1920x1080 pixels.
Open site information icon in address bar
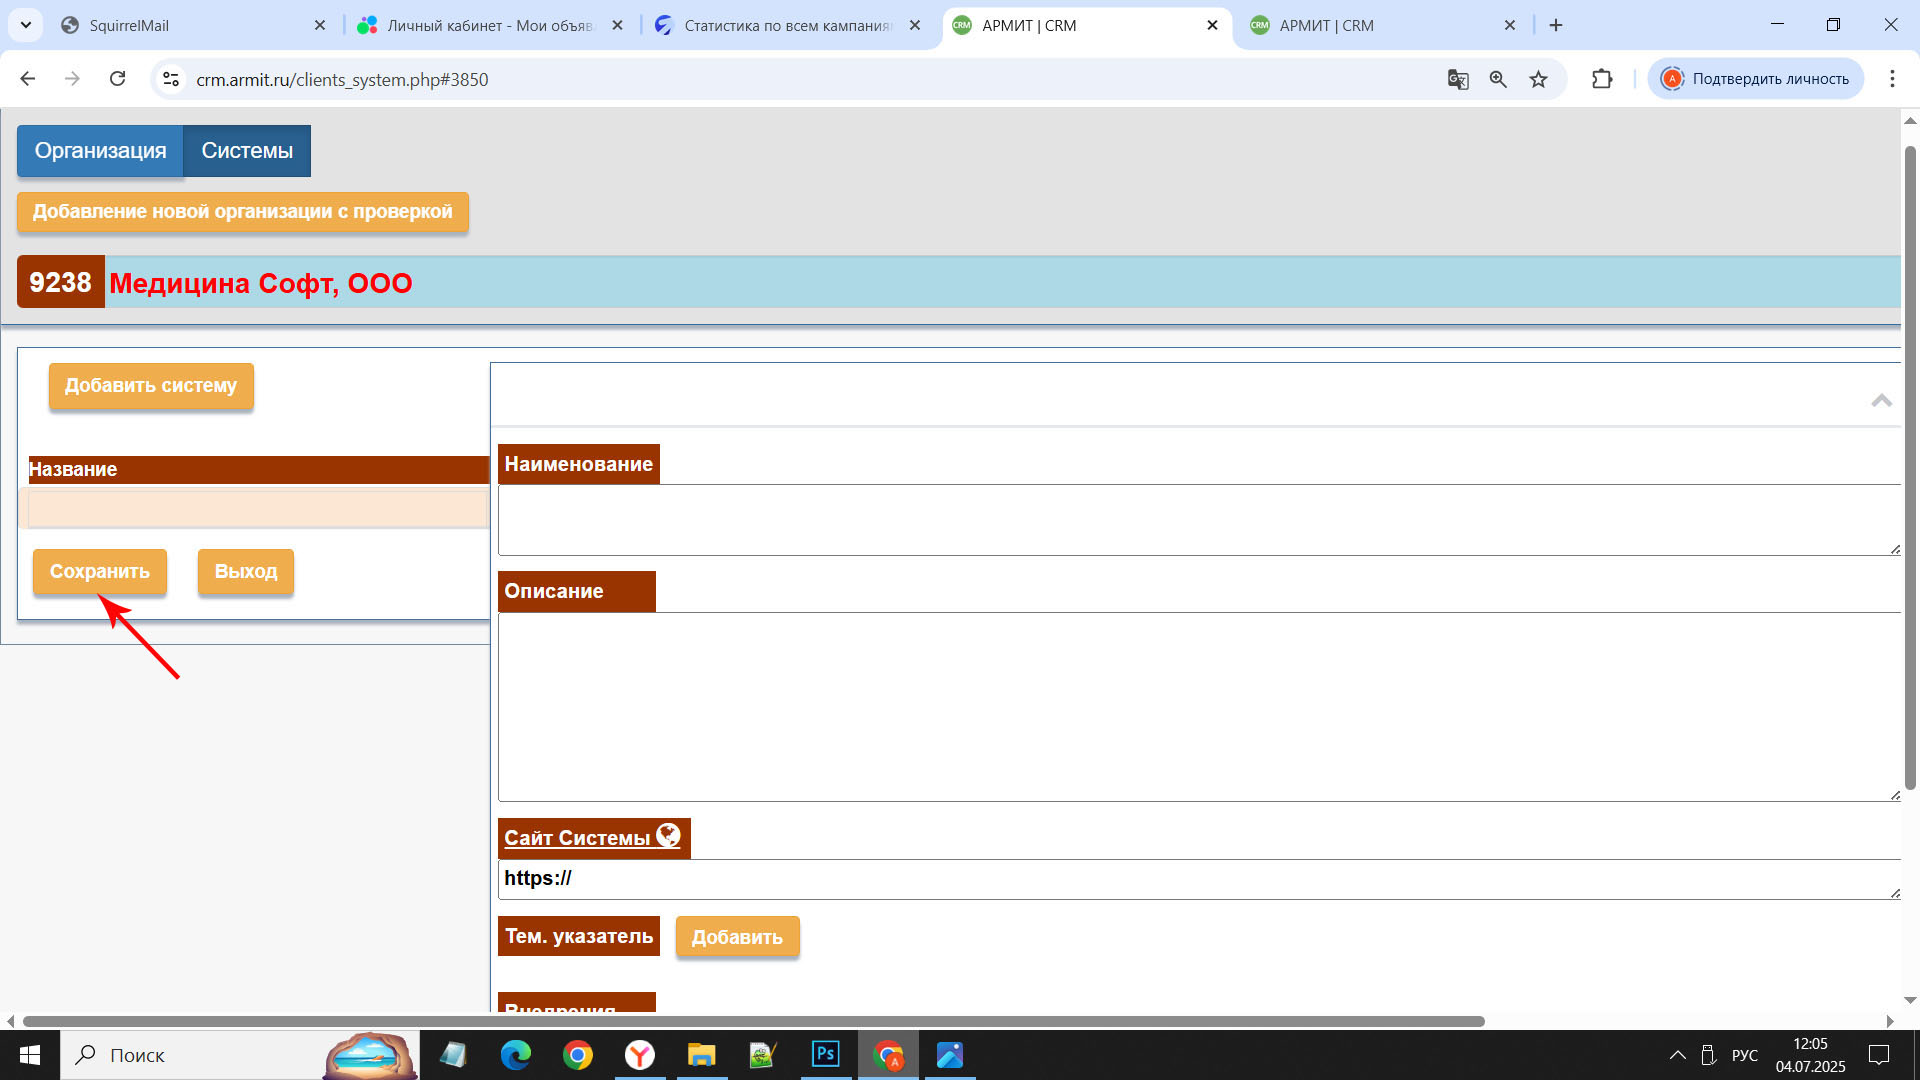tap(171, 79)
